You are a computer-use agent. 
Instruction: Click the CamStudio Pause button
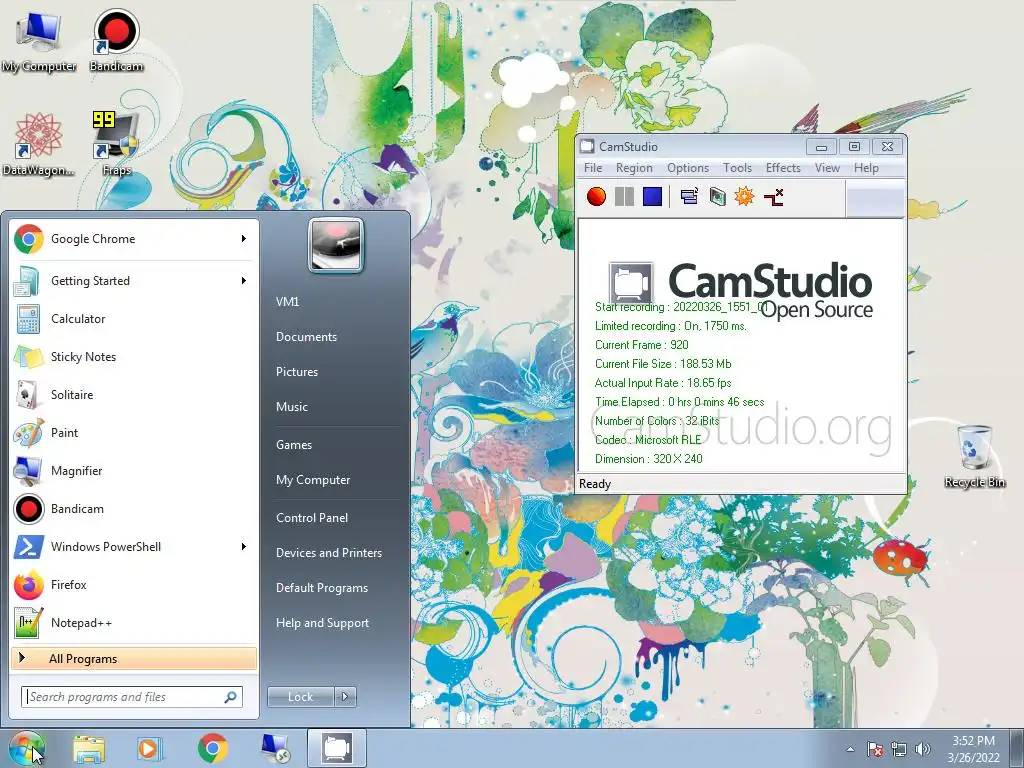coord(624,197)
